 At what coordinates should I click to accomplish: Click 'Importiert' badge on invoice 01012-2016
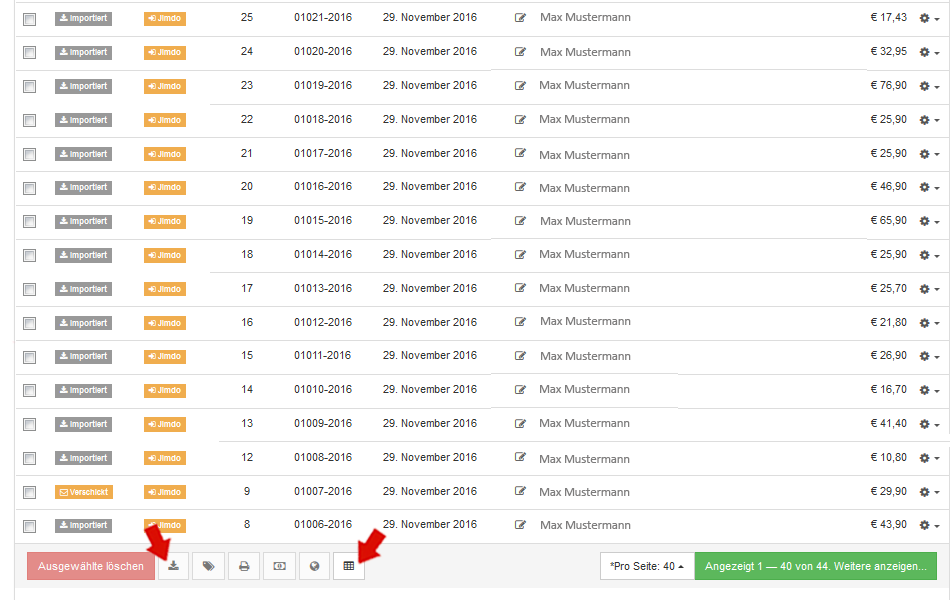pyautogui.click(x=83, y=323)
